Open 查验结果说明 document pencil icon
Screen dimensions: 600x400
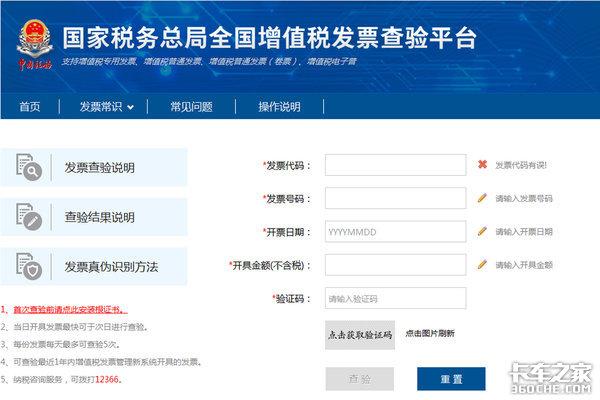point(29,217)
